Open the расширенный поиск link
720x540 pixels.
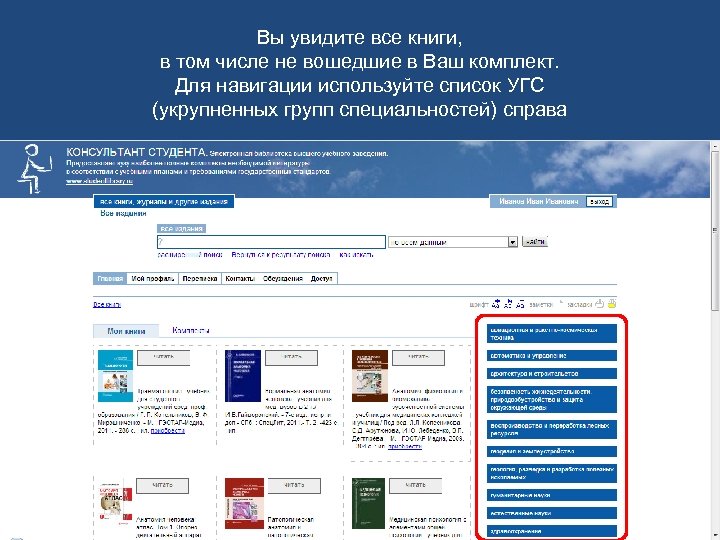click(190, 255)
